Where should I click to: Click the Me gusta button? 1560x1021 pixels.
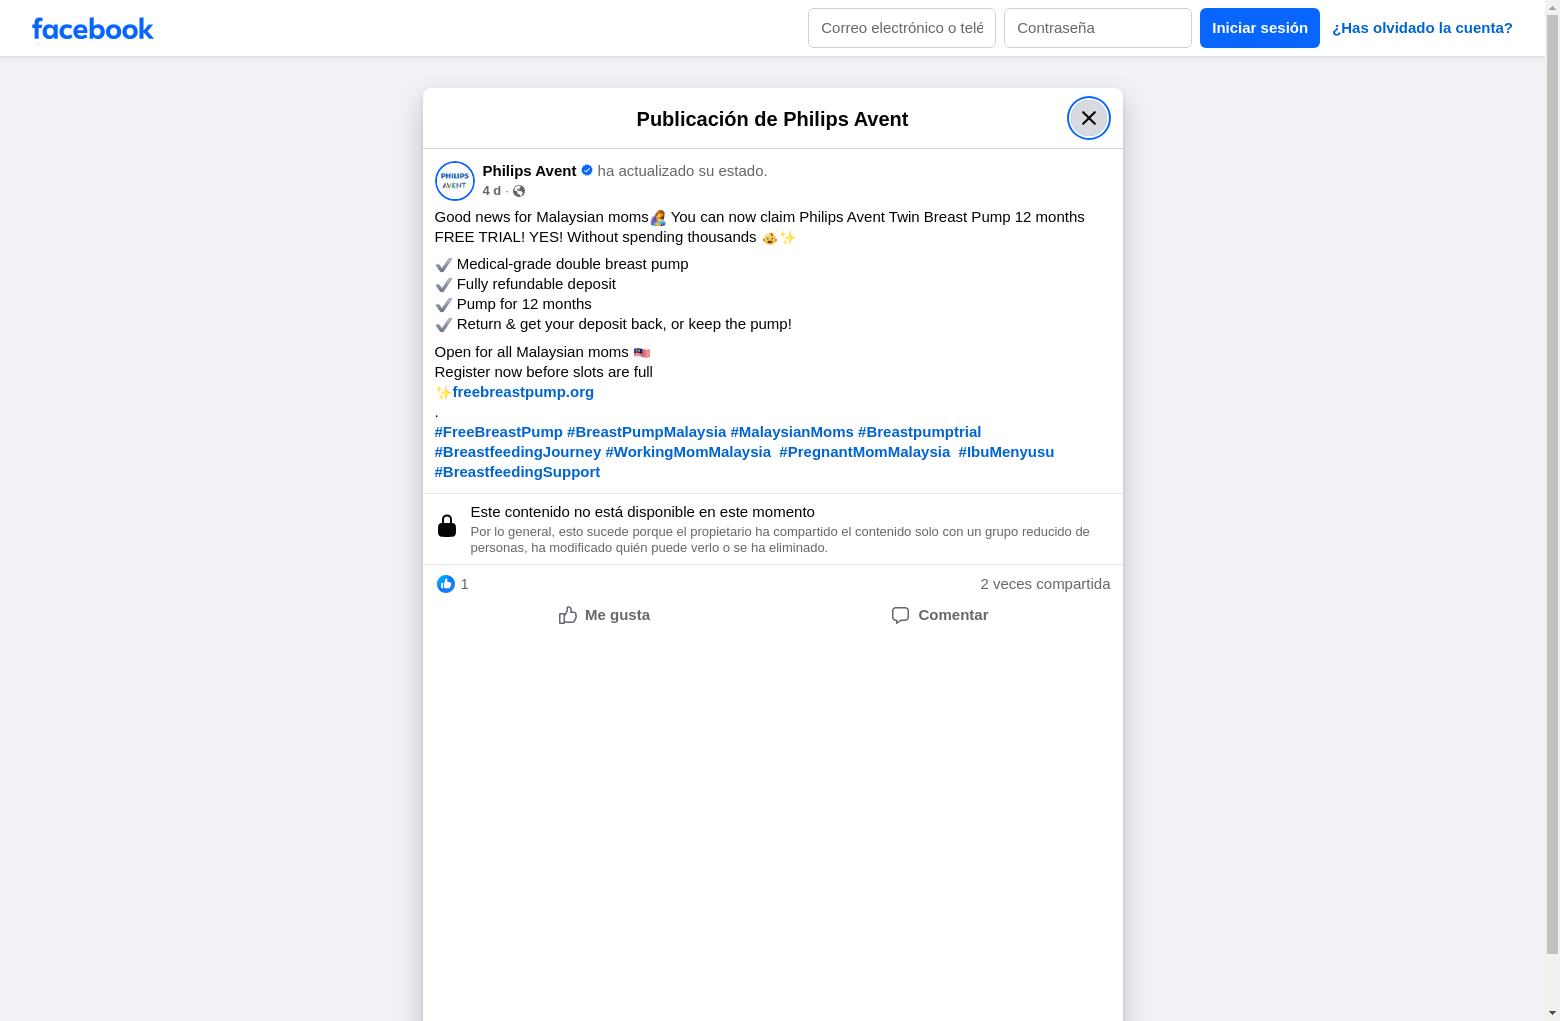[x=604, y=615]
